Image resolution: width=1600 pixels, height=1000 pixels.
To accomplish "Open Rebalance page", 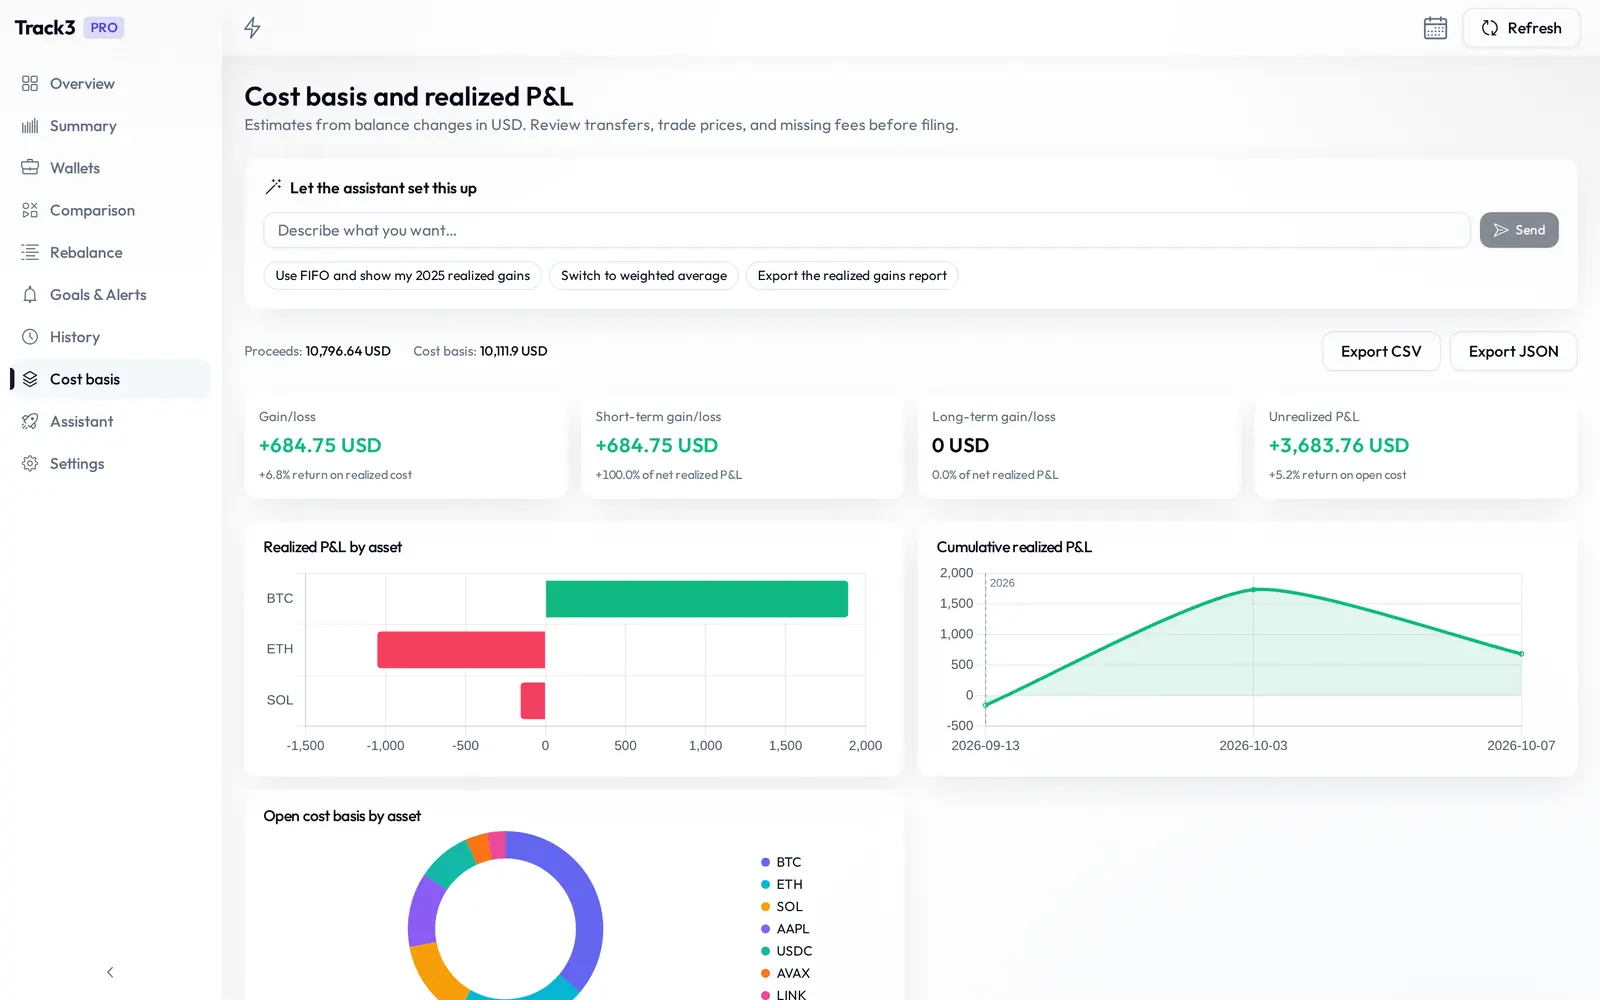I will pos(110,252).
